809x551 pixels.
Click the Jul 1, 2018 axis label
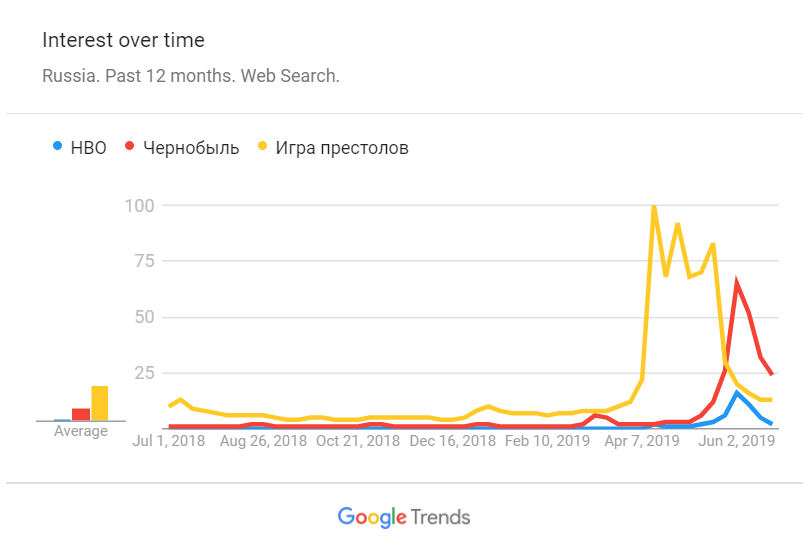tap(170, 440)
